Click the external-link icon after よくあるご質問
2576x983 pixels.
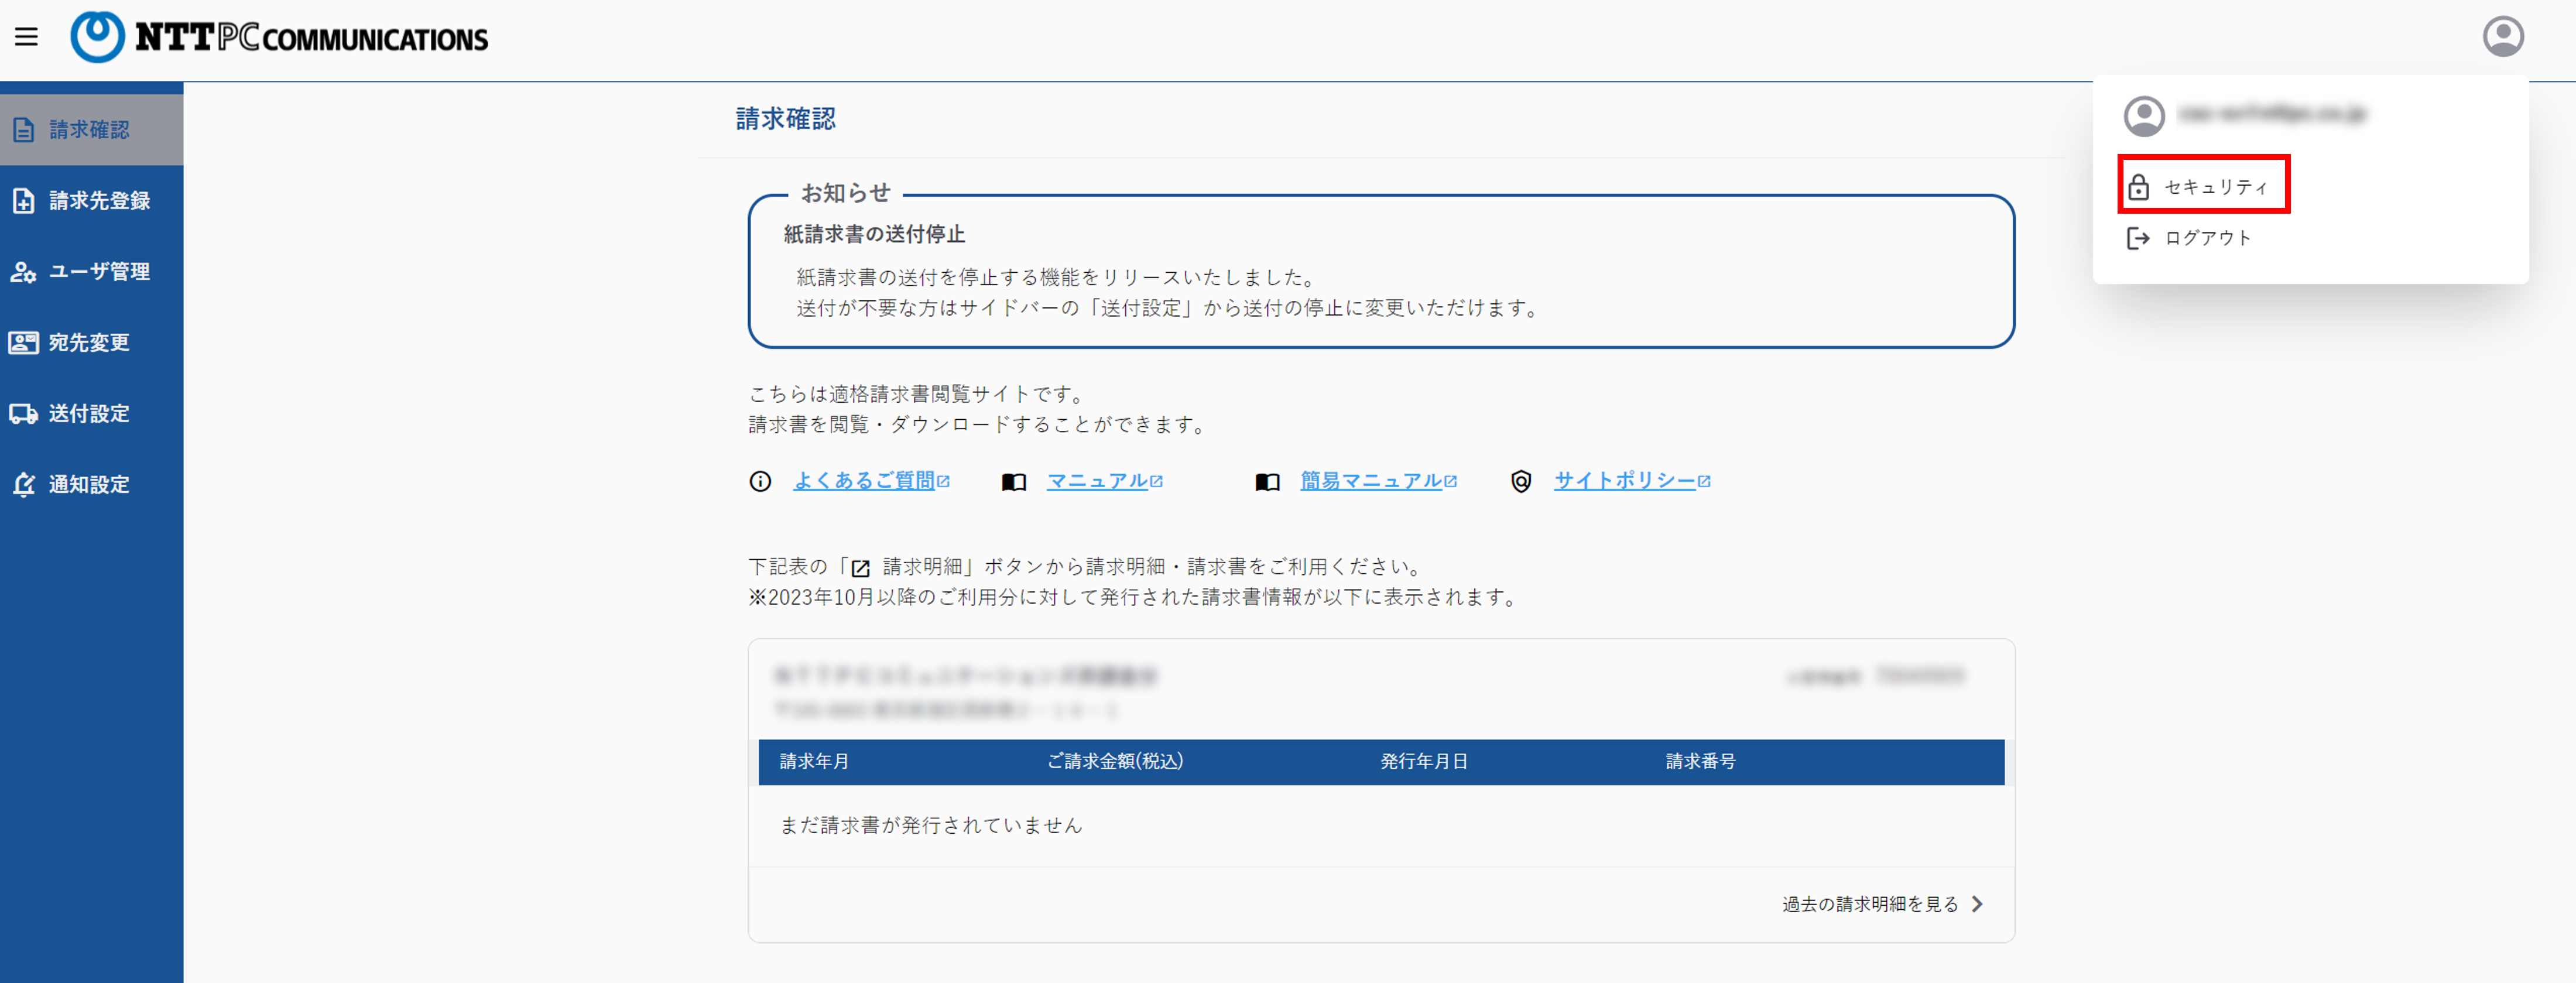(943, 482)
